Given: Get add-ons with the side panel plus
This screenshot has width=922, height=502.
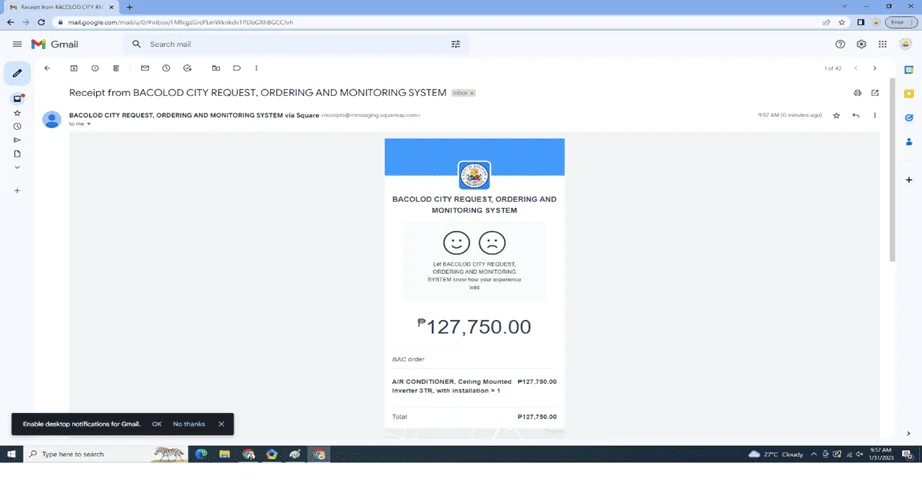Looking at the screenshot, I should point(909,180).
